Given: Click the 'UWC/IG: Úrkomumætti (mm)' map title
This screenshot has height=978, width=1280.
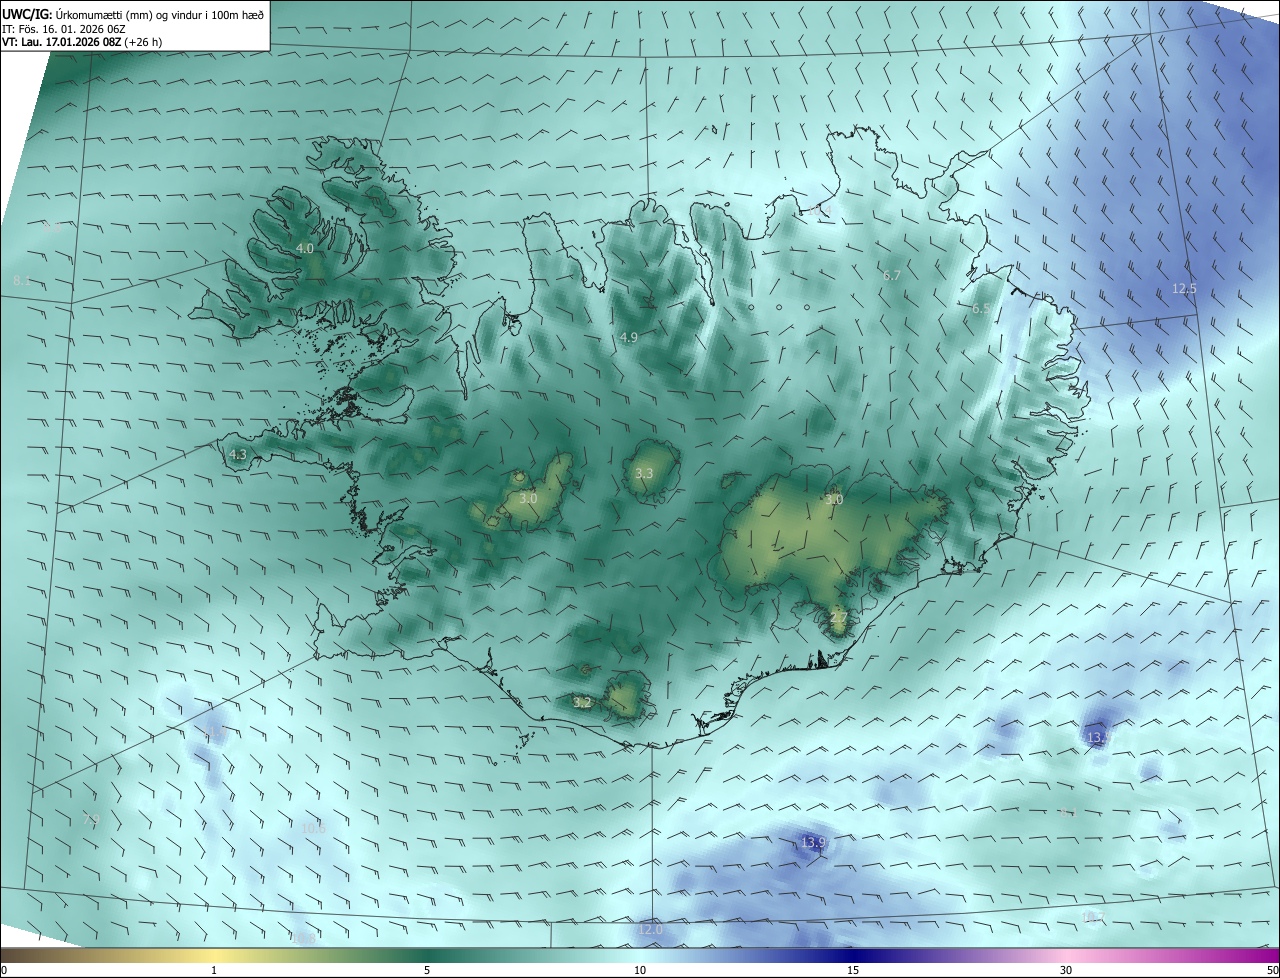Looking at the screenshot, I should 133,13.
